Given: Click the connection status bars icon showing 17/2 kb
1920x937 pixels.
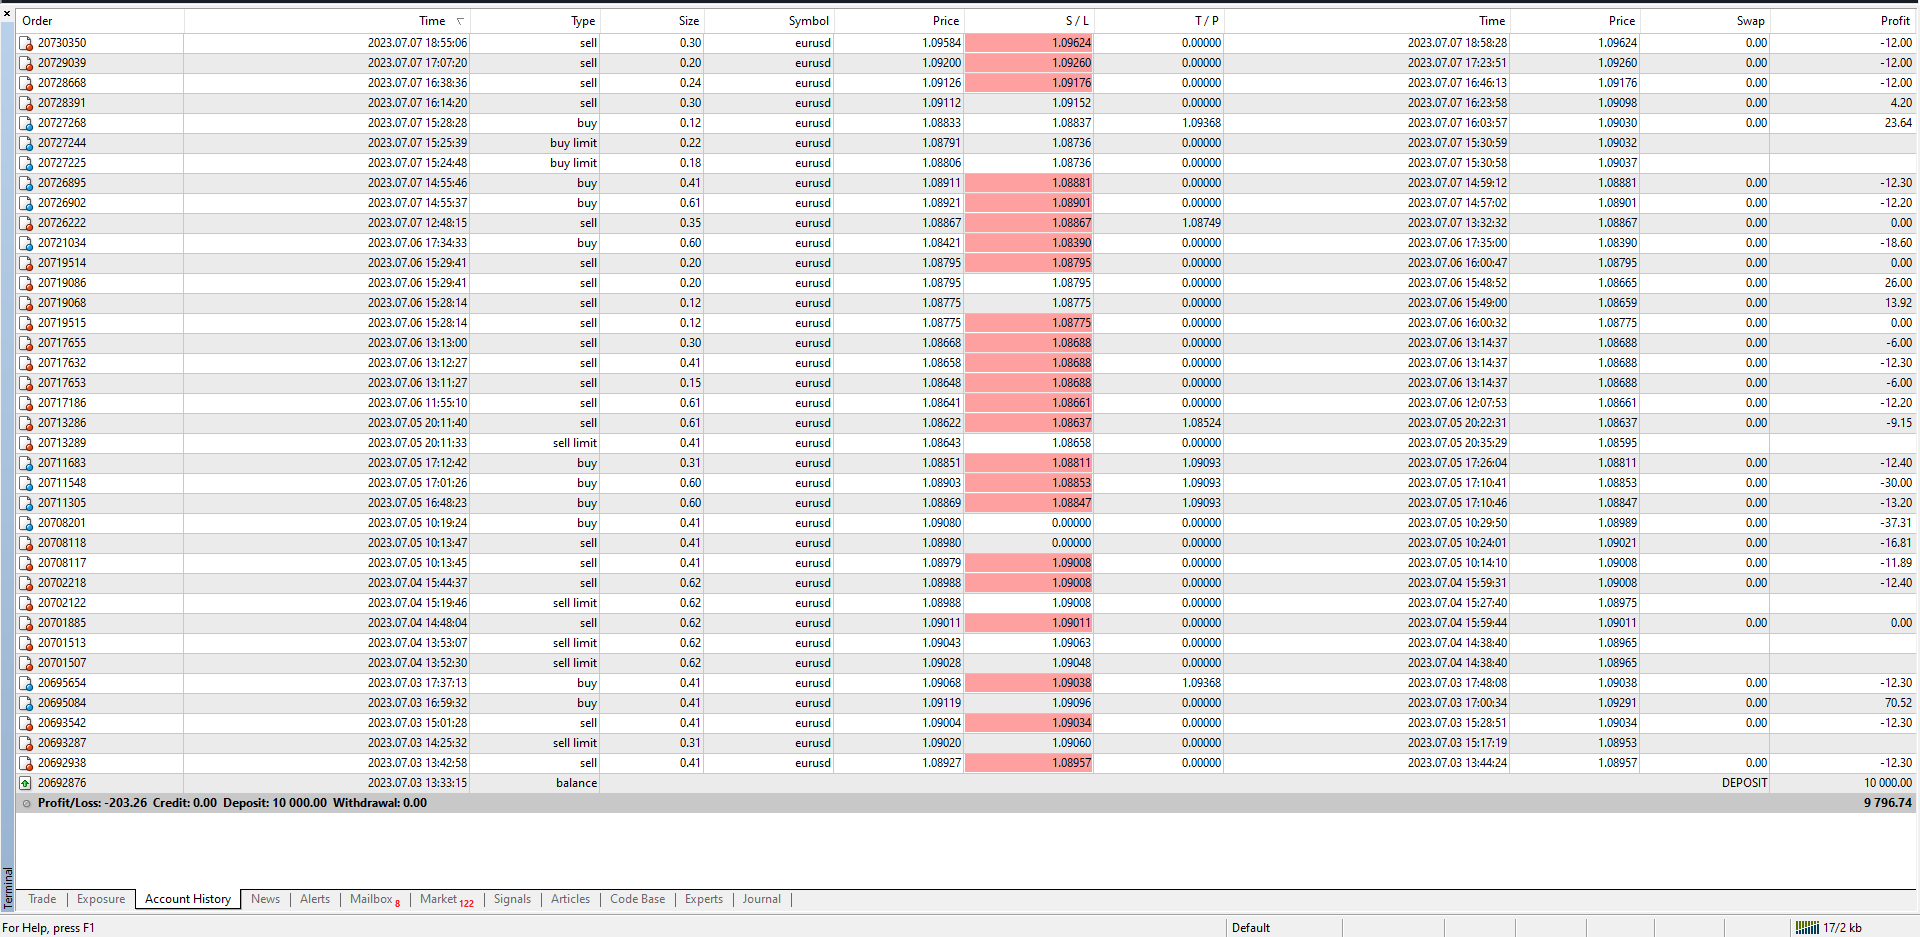Looking at the screenshot, I should [x=1807, y=927].
